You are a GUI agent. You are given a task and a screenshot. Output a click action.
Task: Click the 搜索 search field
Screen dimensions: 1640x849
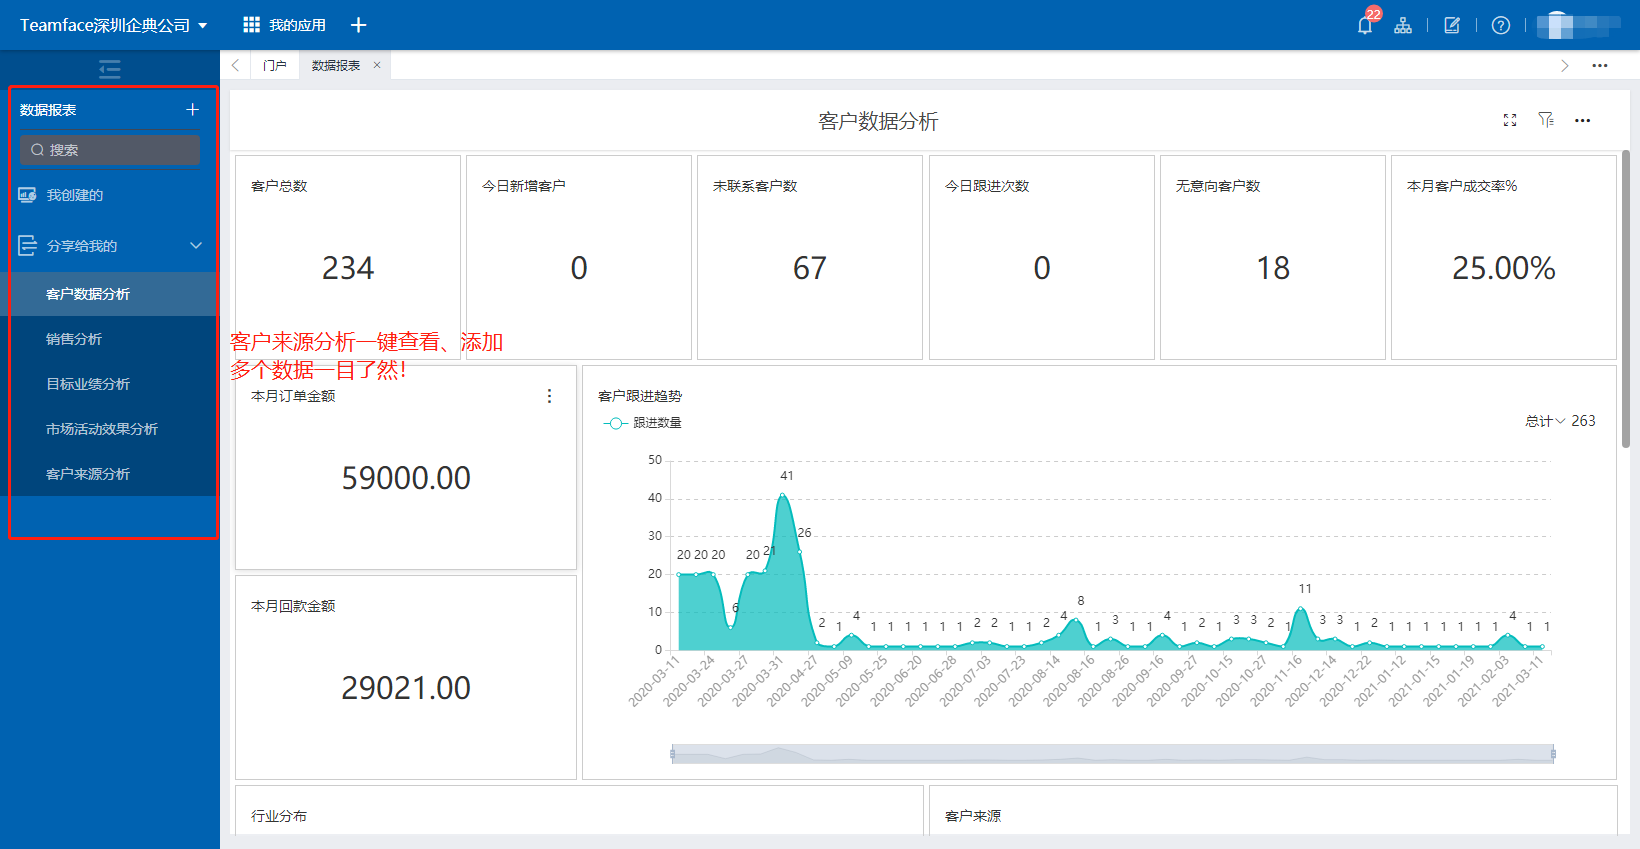pos(110,150)
